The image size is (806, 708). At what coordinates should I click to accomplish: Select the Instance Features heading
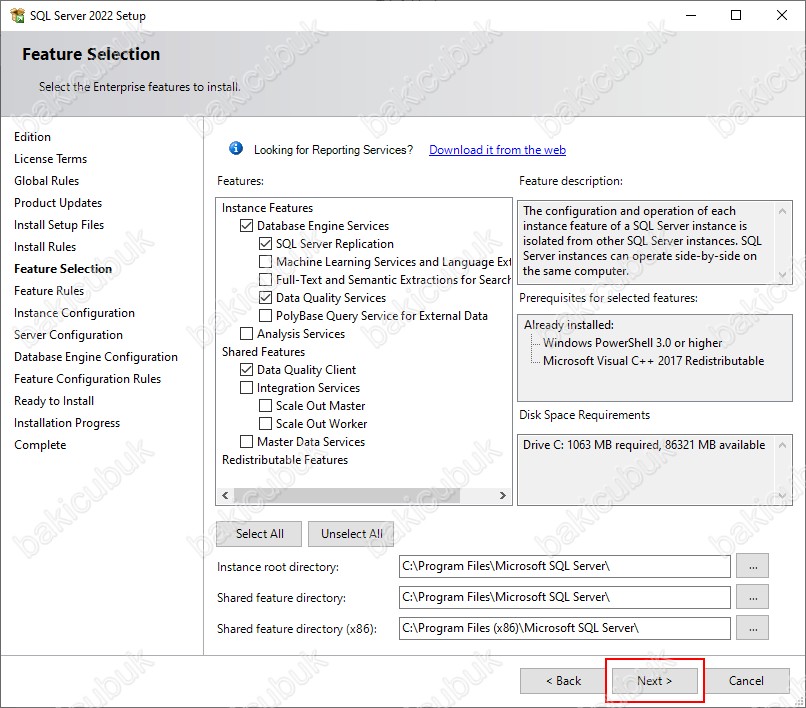click(267, 208)
